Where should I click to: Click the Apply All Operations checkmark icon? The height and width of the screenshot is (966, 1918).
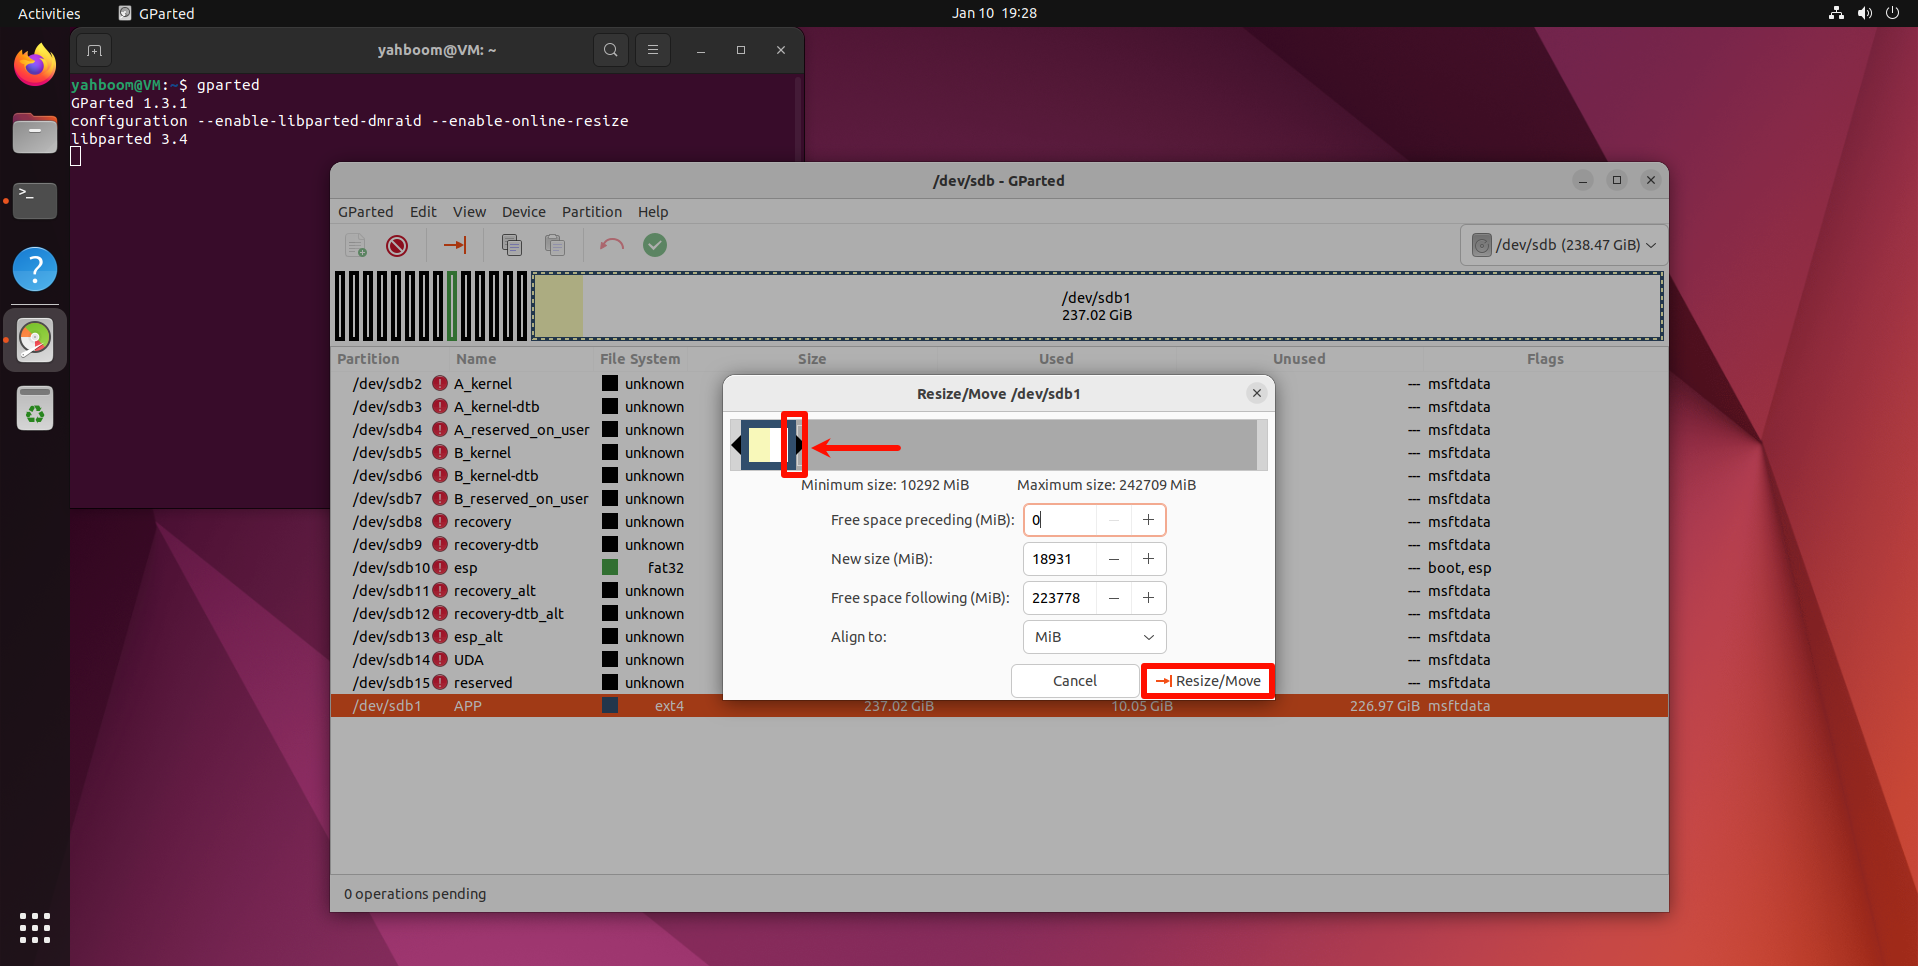[x=655, y=245]
